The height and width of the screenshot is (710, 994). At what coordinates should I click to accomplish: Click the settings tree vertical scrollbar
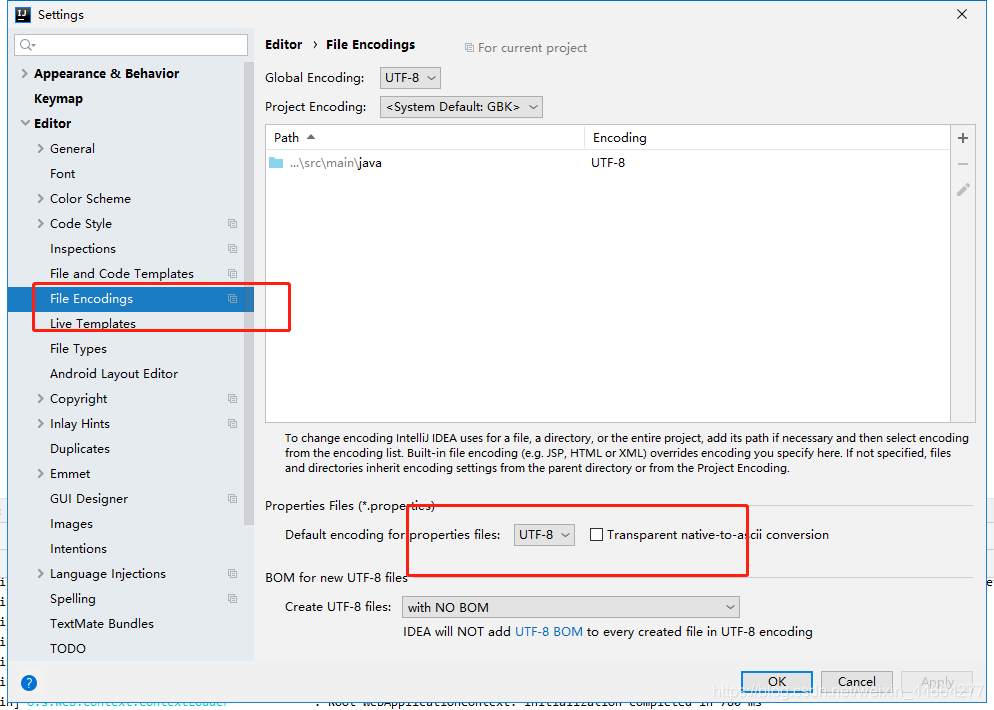[x=248, y=292]
